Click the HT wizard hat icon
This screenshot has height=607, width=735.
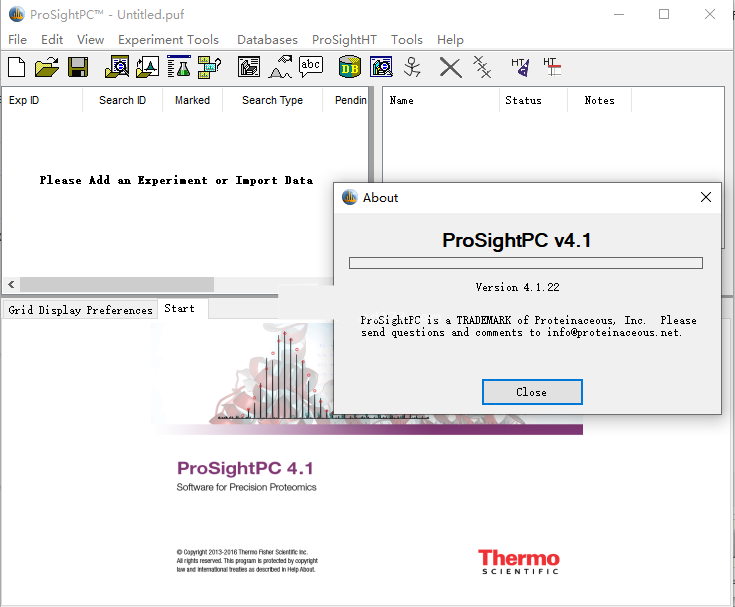coord(520,67)
